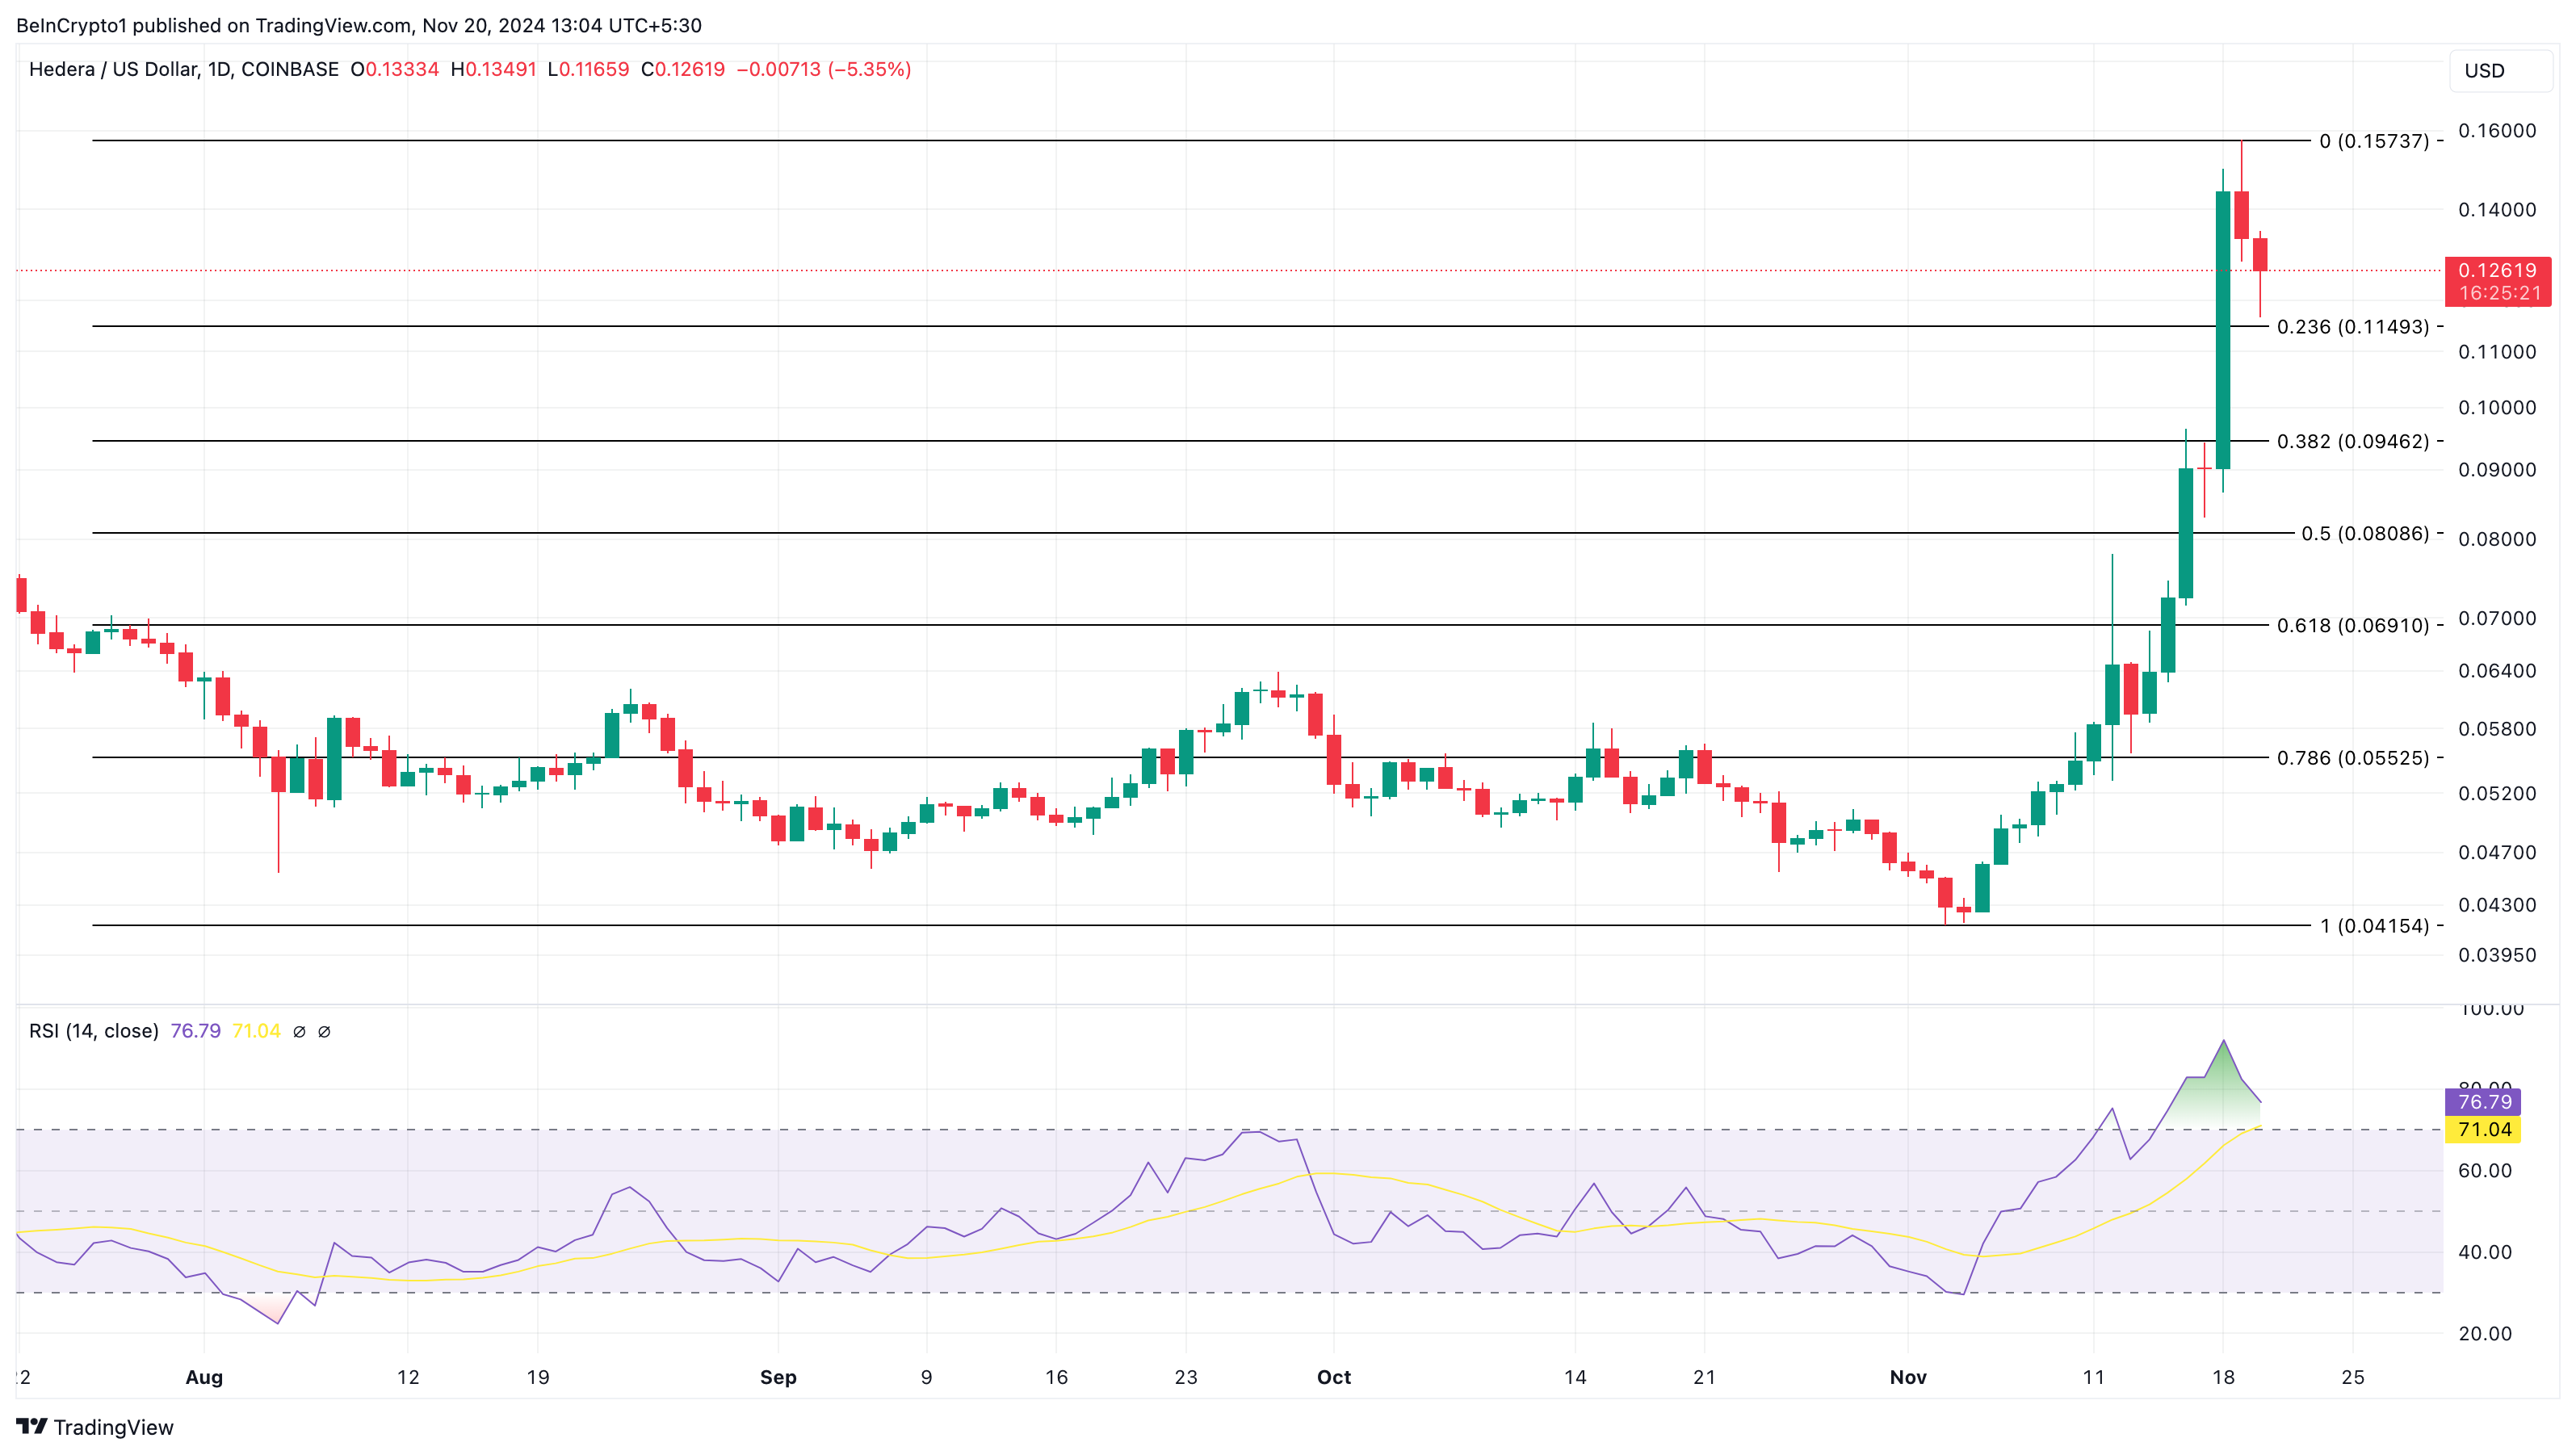The height and width of the screenshot is (1455, 2576).
Task: Click the second ∅ symbol in RSI legend
Action: pyautogui.click(x=324, y=1031)
